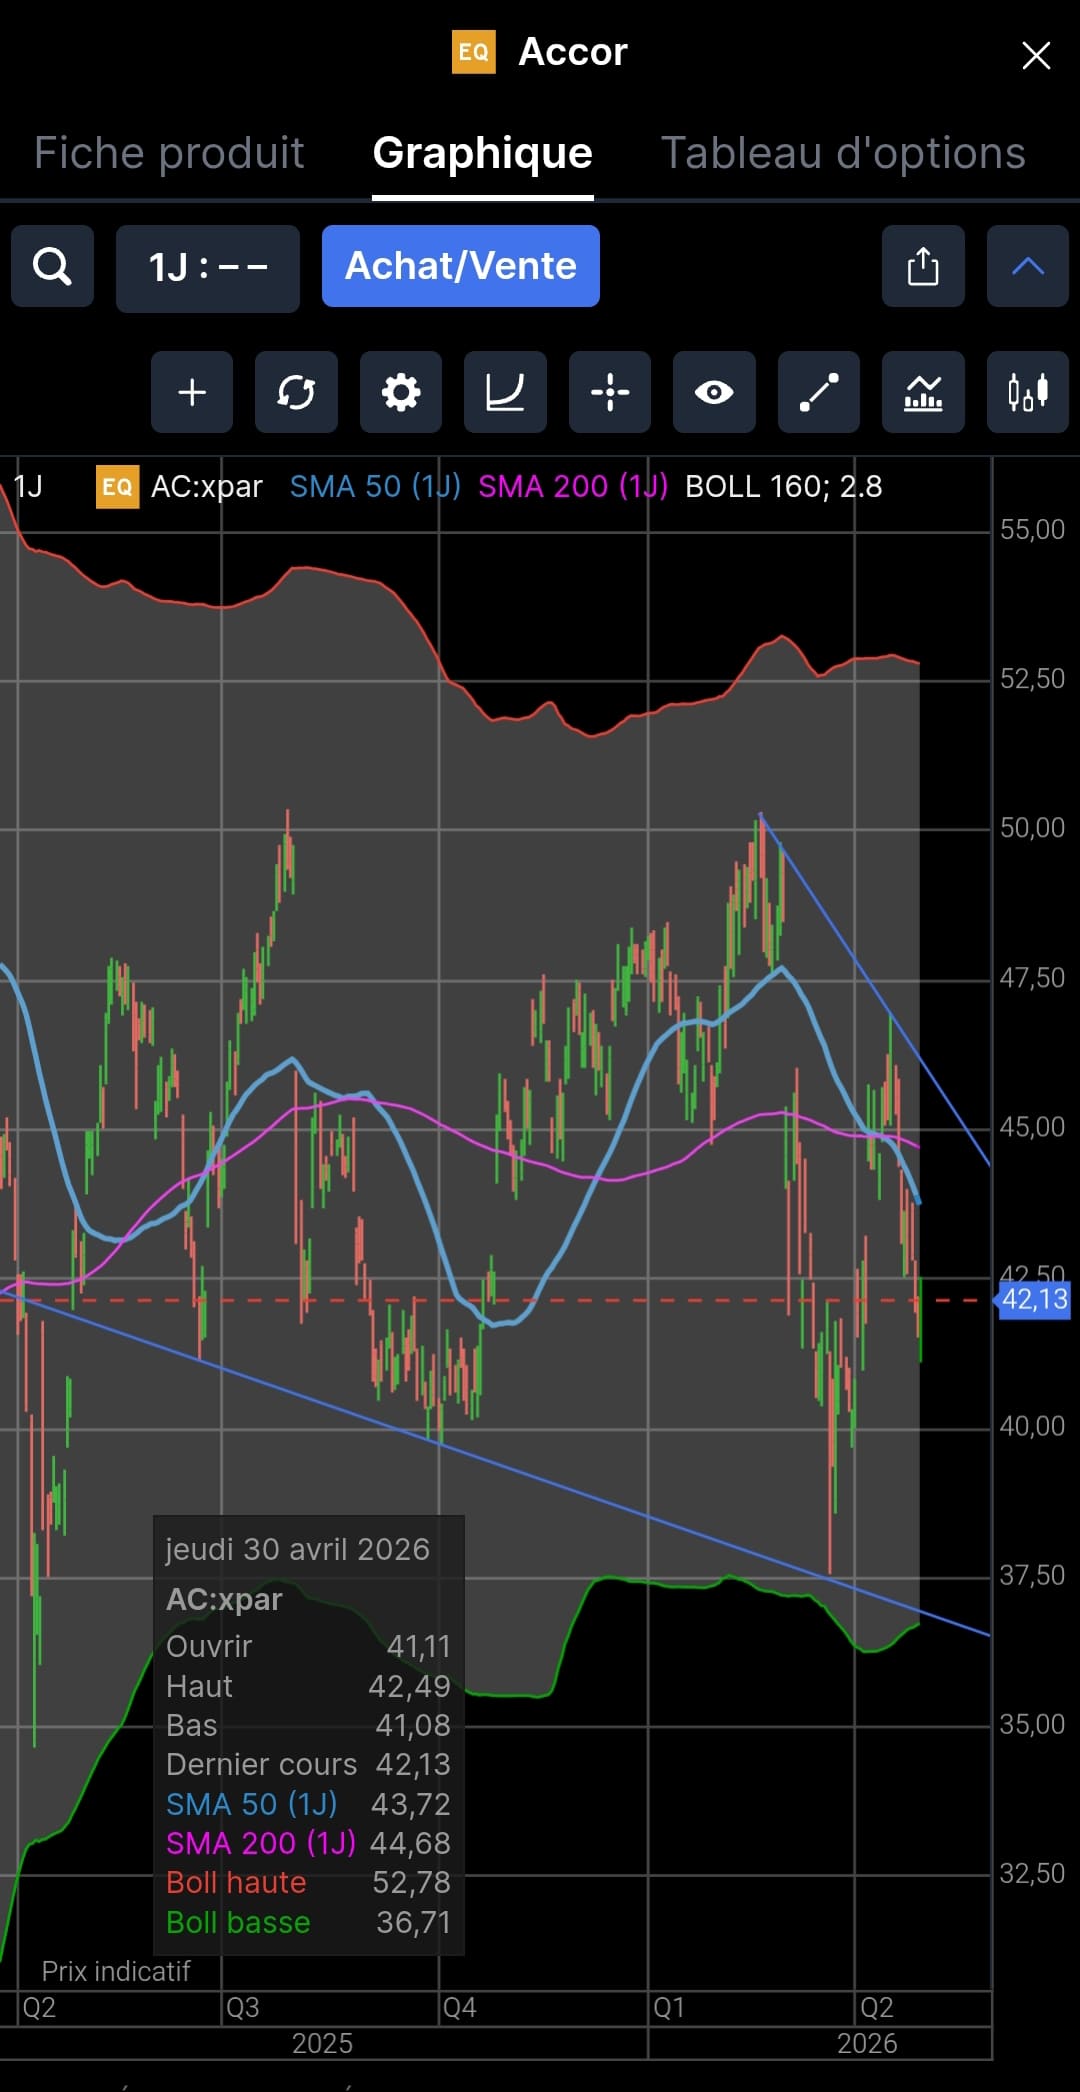Viewport: 1080px width, 2092px height.
Task: Open the instrument search magnifier
Action: tap(52, 266)
